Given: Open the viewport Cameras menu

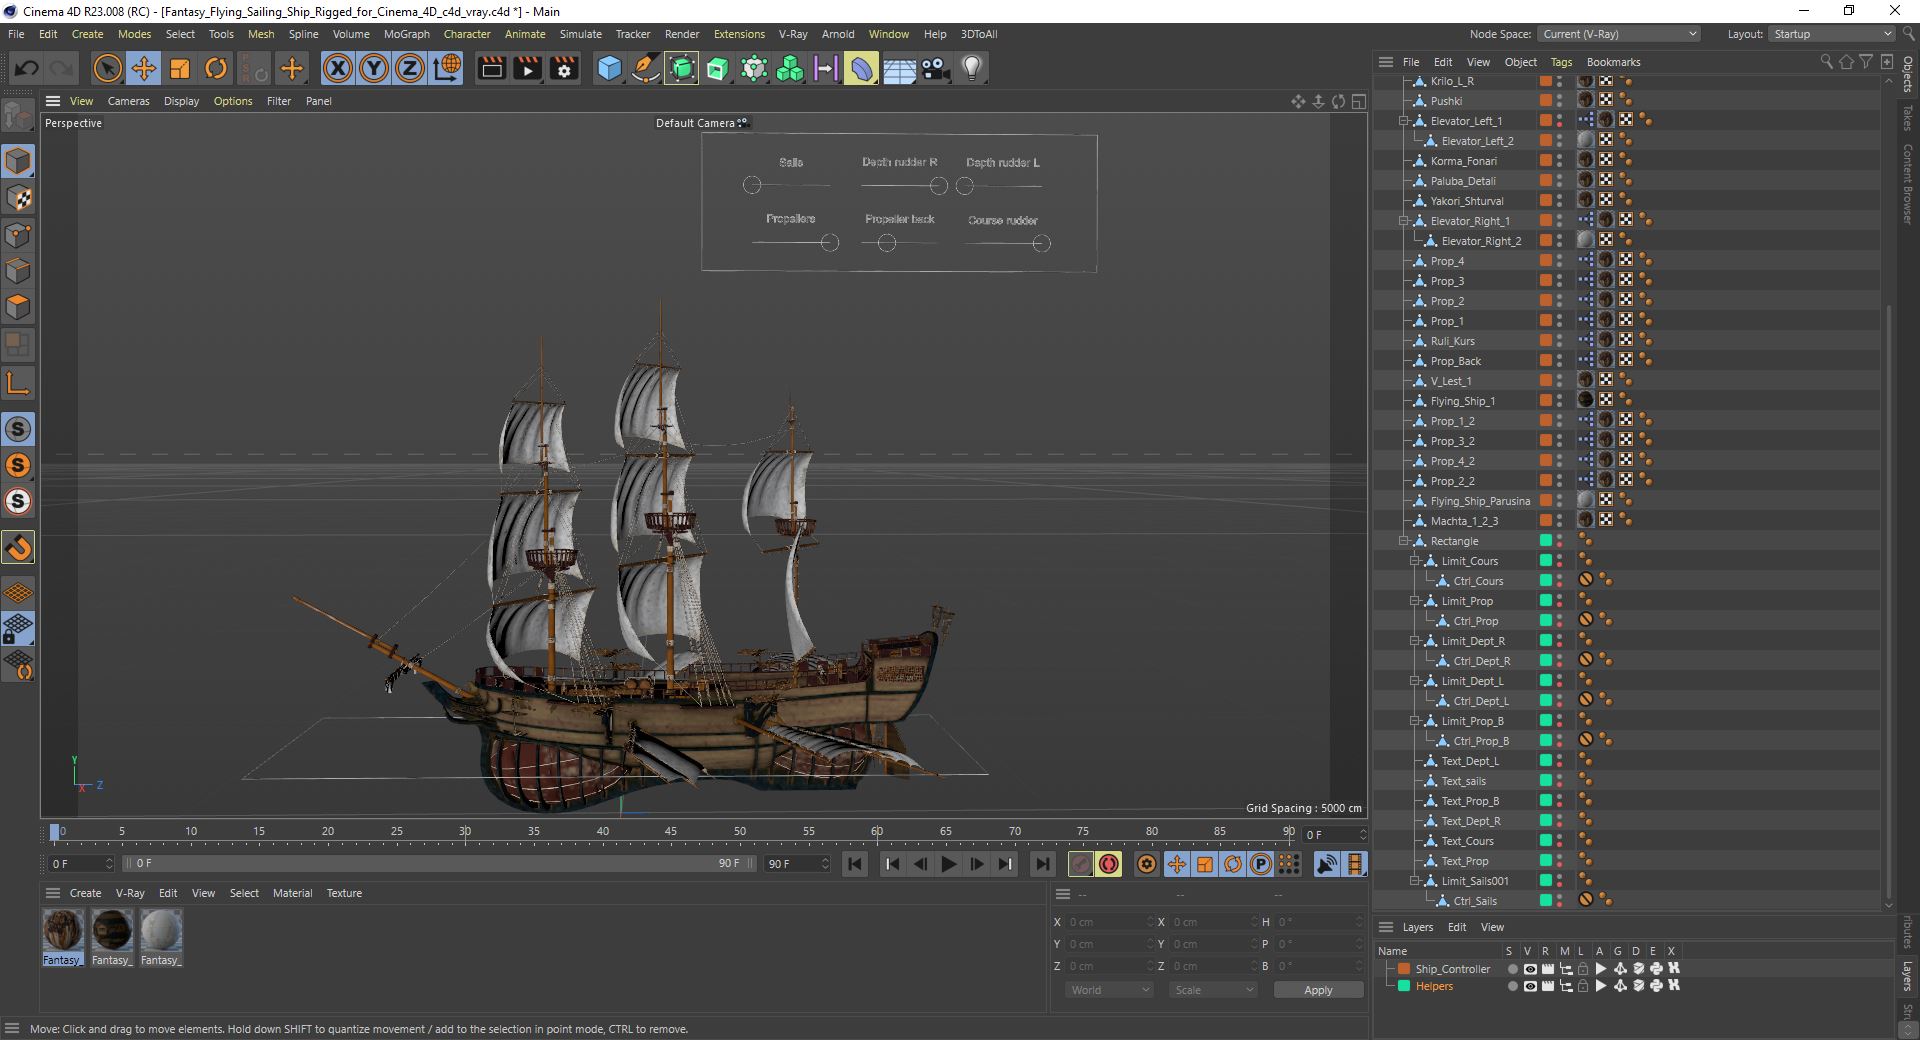Looking at the screenshot, I should 128,101.
